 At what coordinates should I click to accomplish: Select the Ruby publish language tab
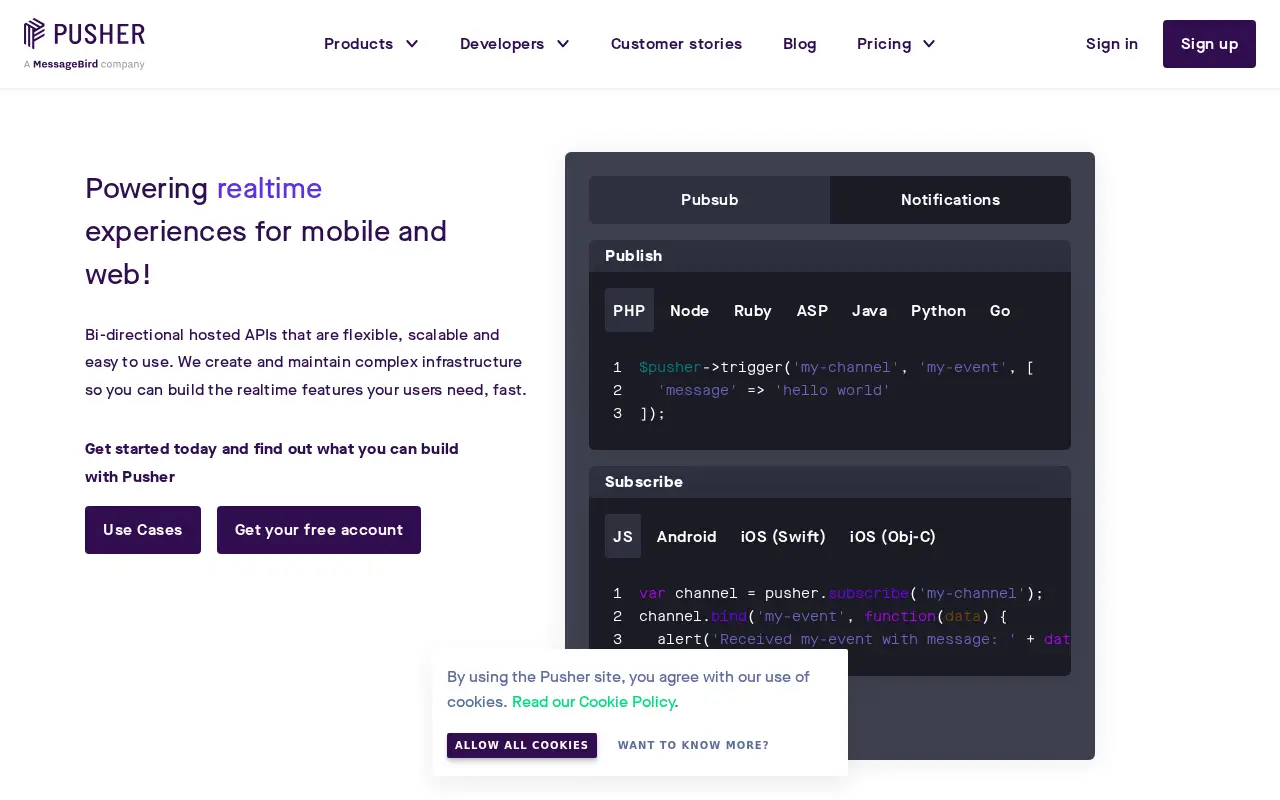pyautogui.click(x=753, y=310)
